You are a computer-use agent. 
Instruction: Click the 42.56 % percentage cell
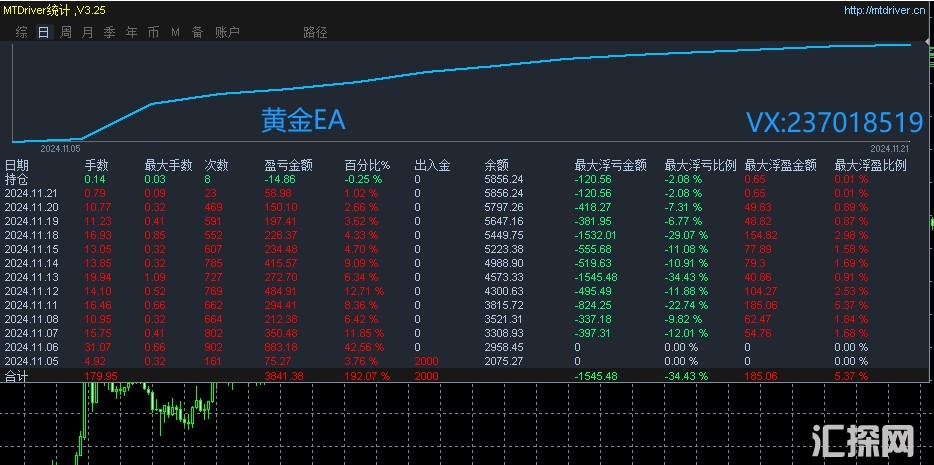tap(364, 347)
